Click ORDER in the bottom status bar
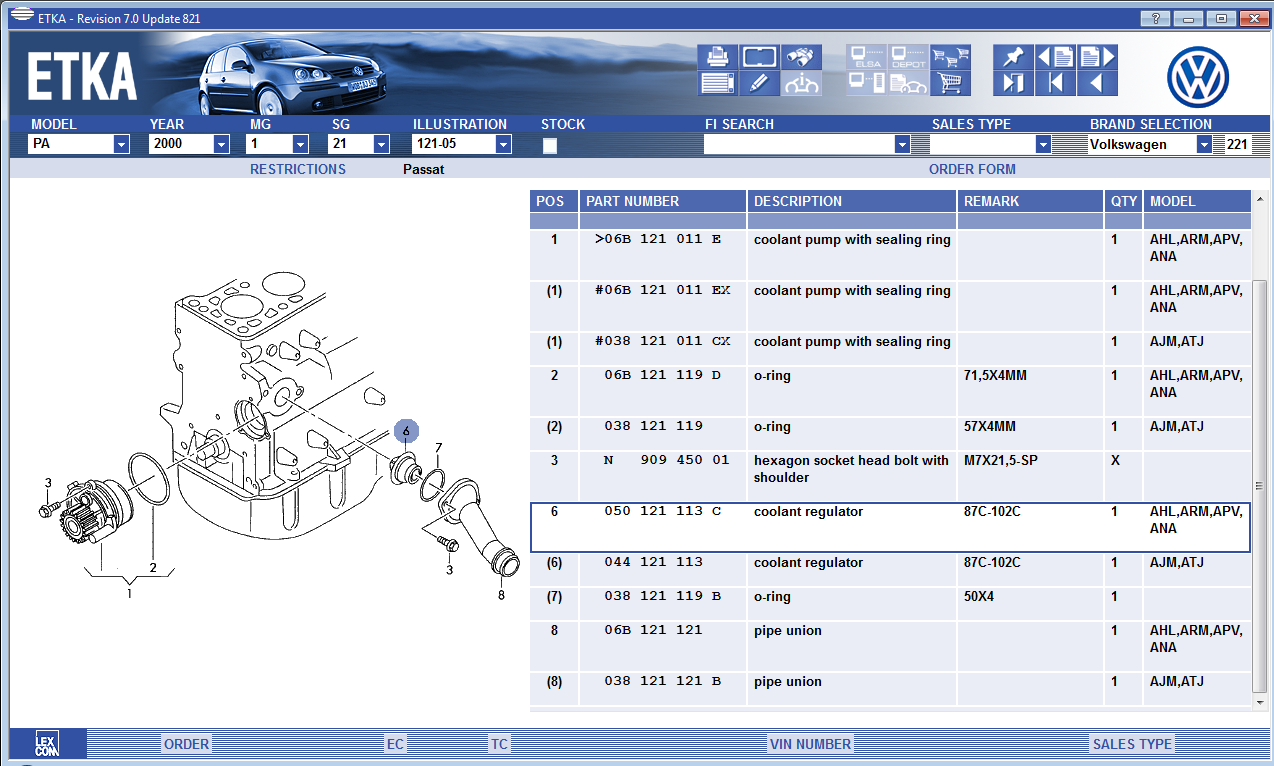This screenshot has width=1274, height=766. pyautogui.click(x=187, y=744)
